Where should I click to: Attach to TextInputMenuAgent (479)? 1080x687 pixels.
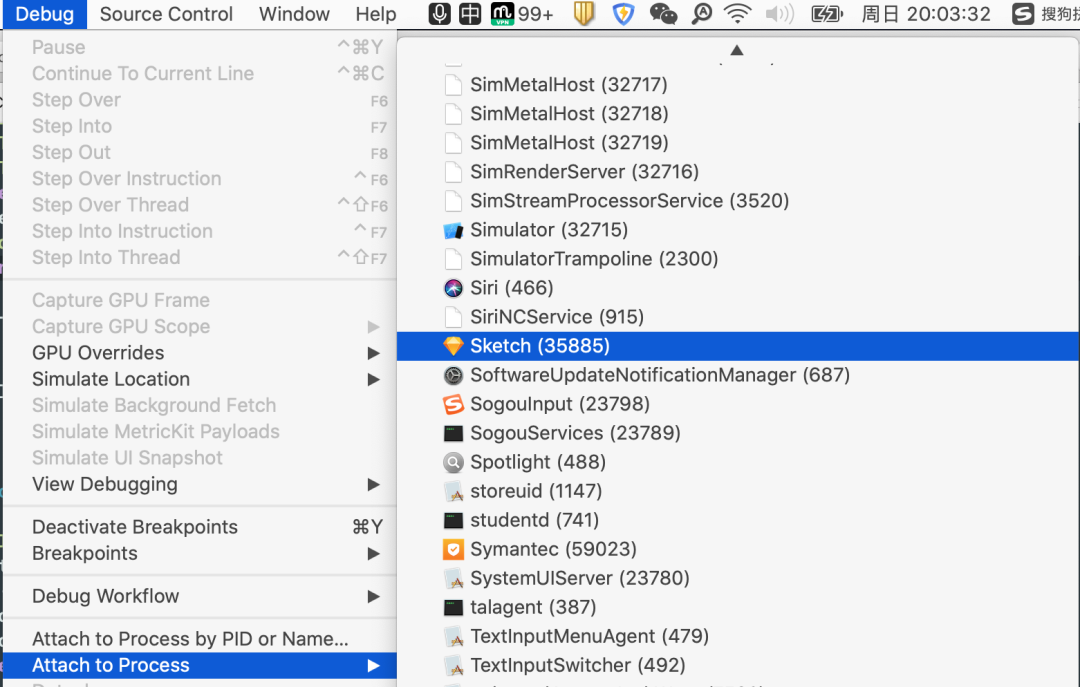[738, 636]
